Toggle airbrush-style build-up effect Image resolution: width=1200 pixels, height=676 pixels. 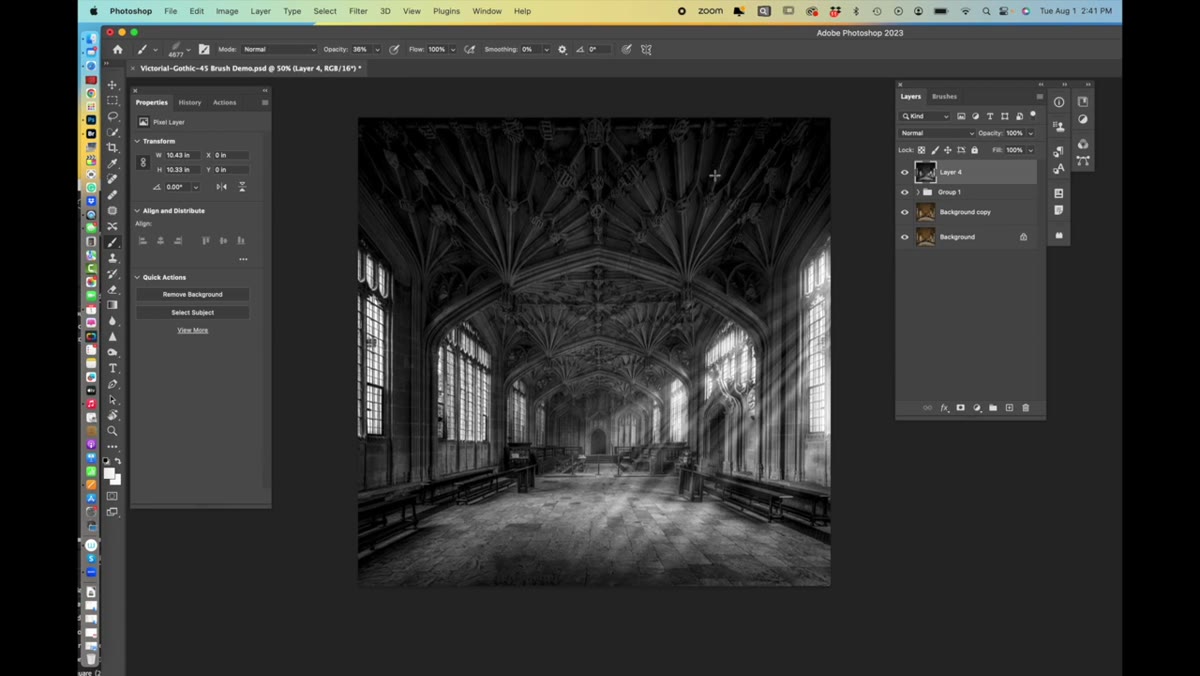point(470,49)
